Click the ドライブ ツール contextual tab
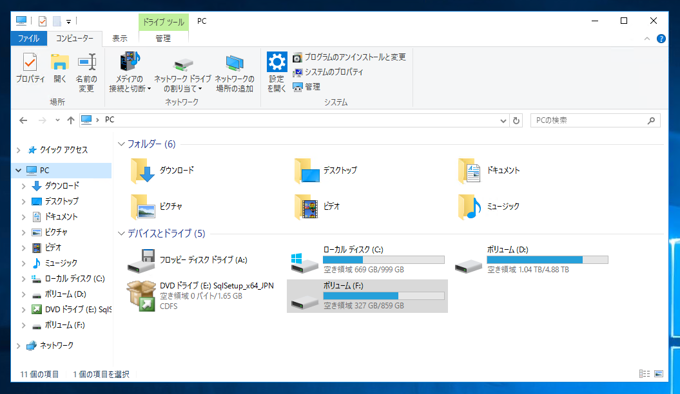 tap(163, 22)
